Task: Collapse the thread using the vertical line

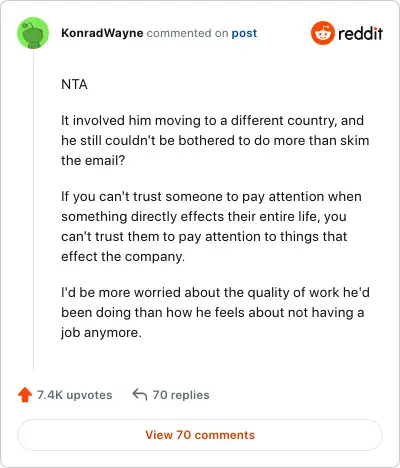Action: 33,209
